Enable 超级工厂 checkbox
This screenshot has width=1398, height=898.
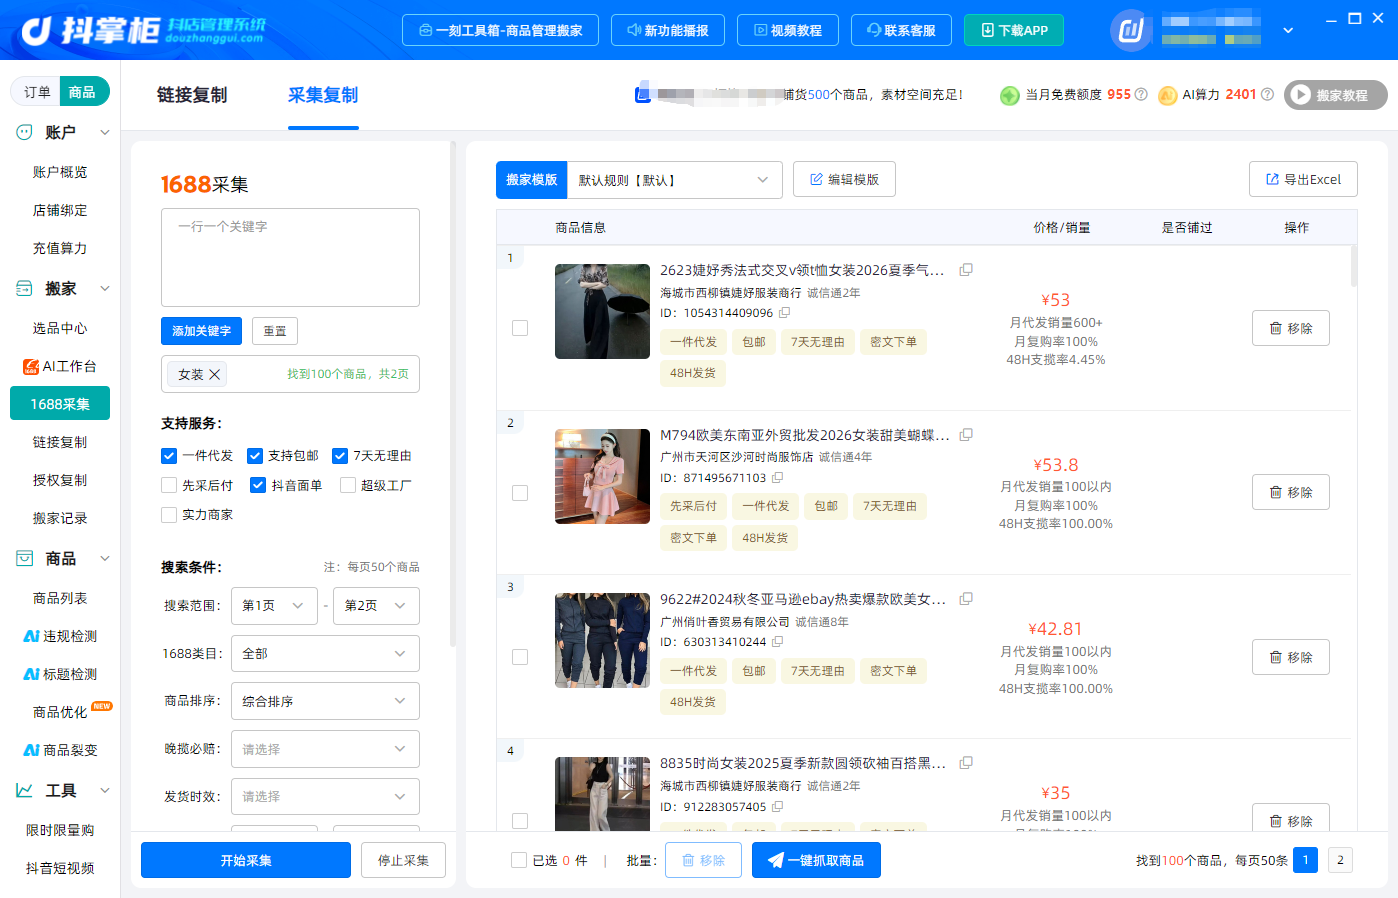[348, 485]
